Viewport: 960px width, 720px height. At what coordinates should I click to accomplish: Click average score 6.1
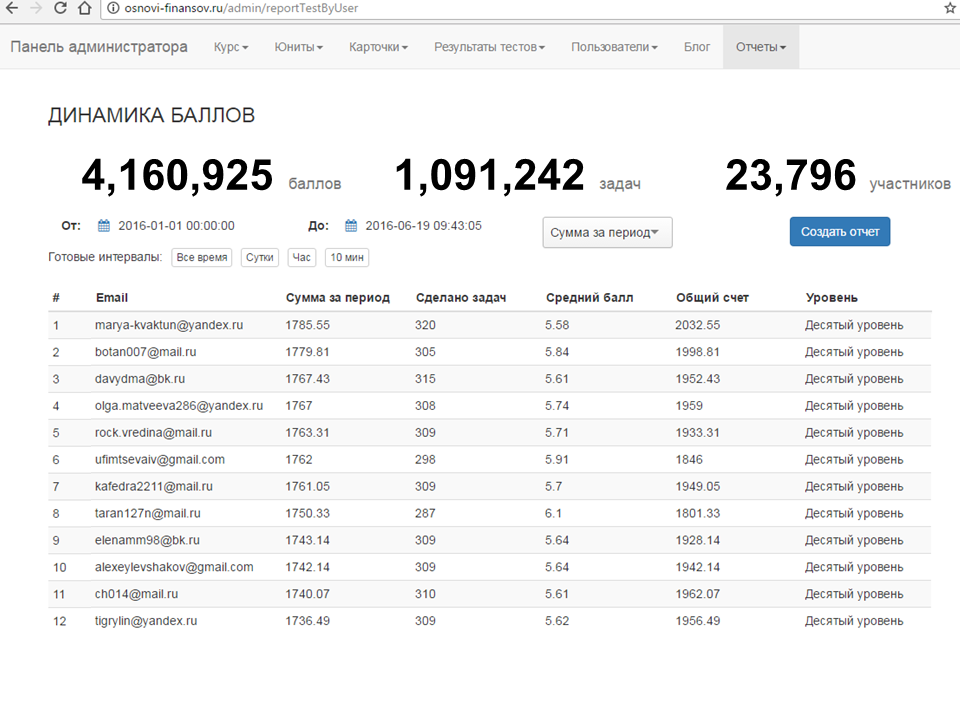[x=553, y=514]
